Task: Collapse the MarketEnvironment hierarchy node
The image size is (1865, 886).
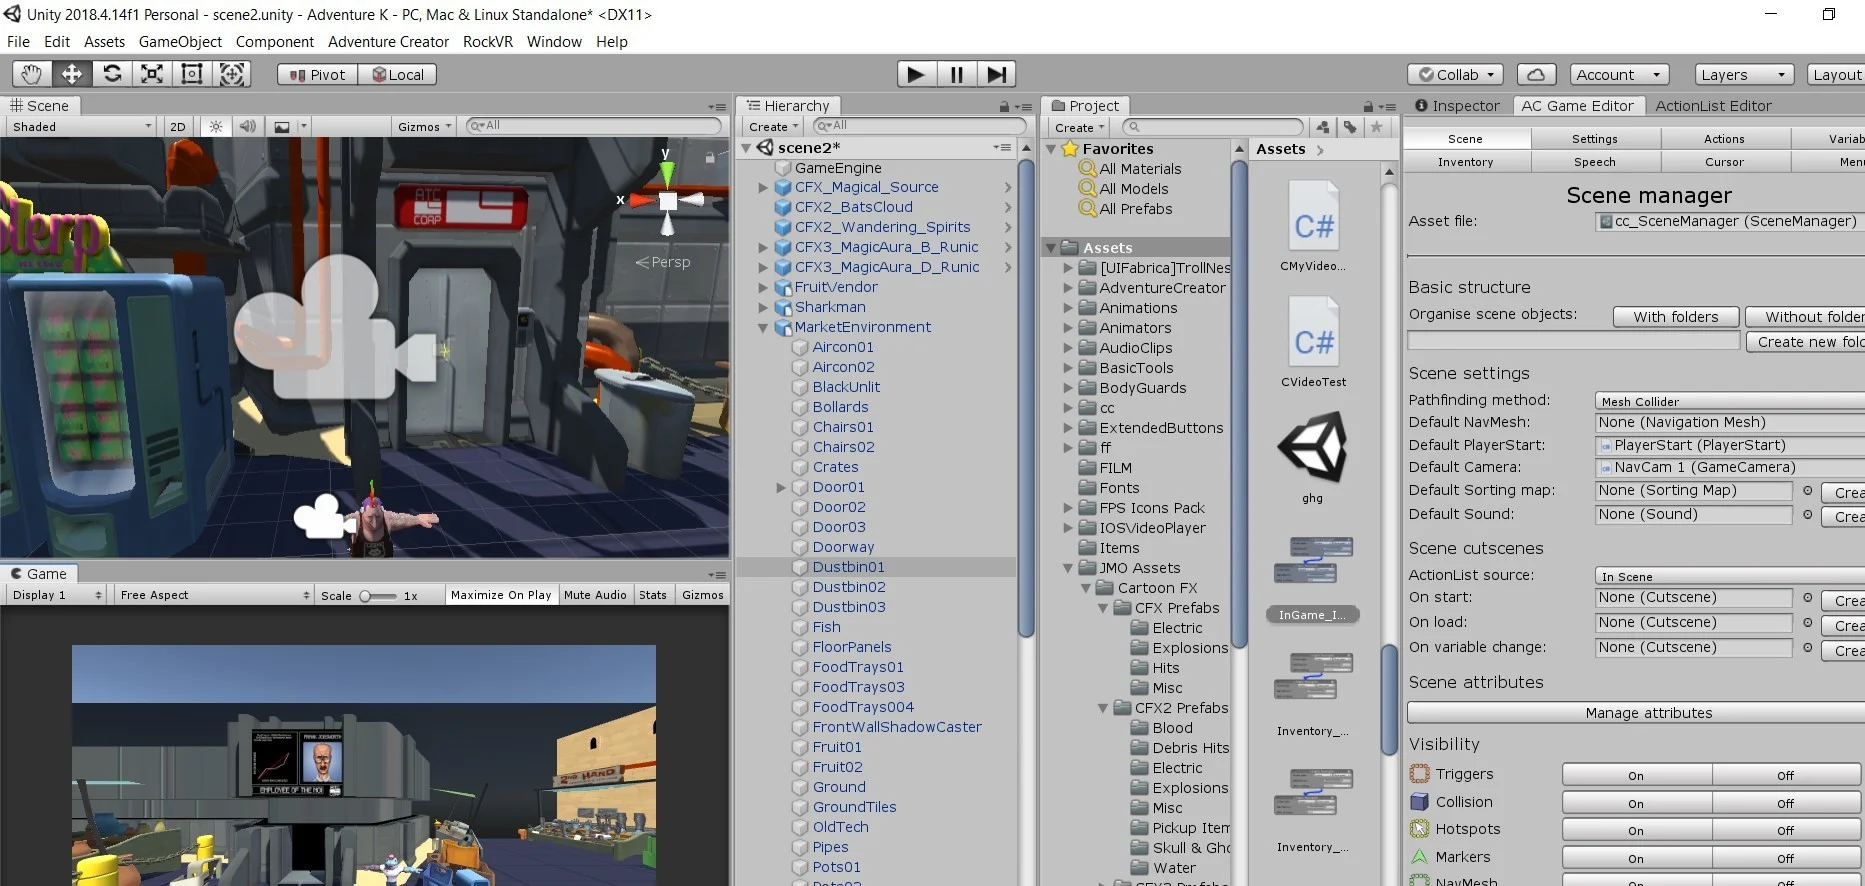Action: [763, 328]
